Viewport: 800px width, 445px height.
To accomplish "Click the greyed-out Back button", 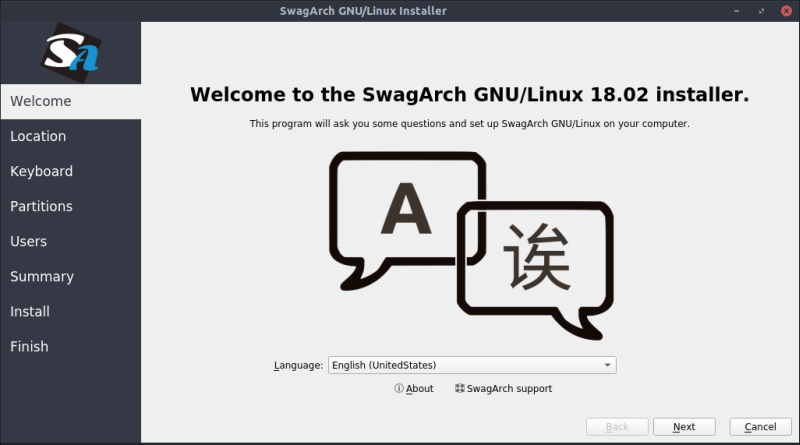I will pyautogui.click(x=617, y=427).
